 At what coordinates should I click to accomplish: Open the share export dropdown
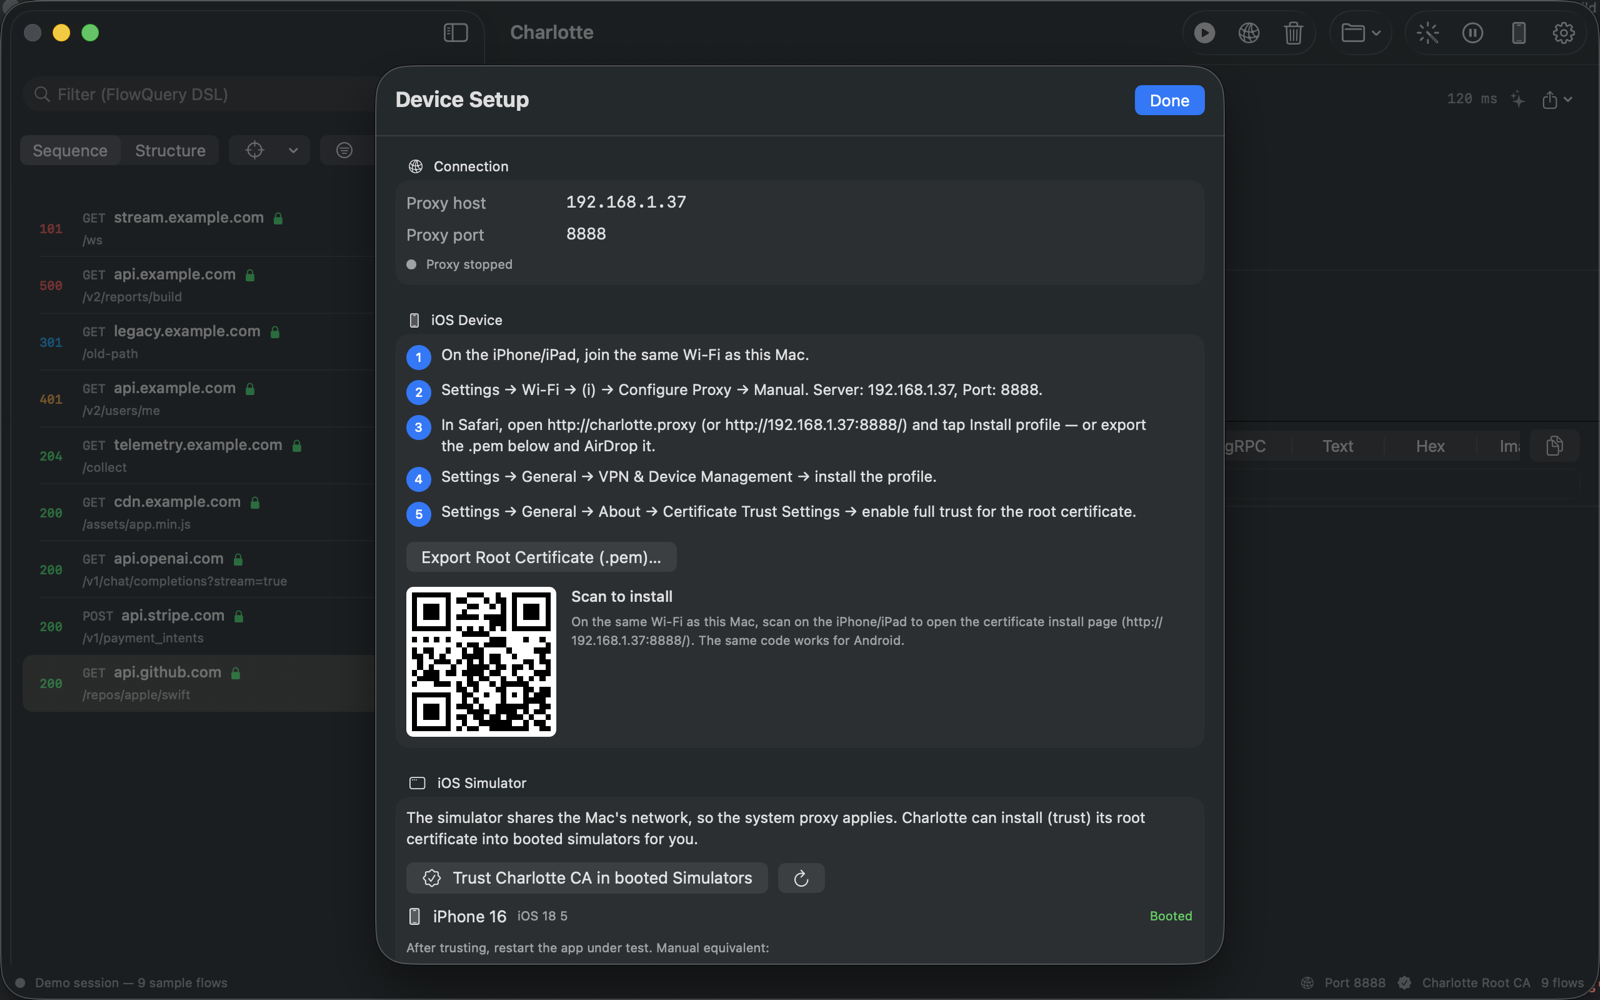tap(1557, 99)
